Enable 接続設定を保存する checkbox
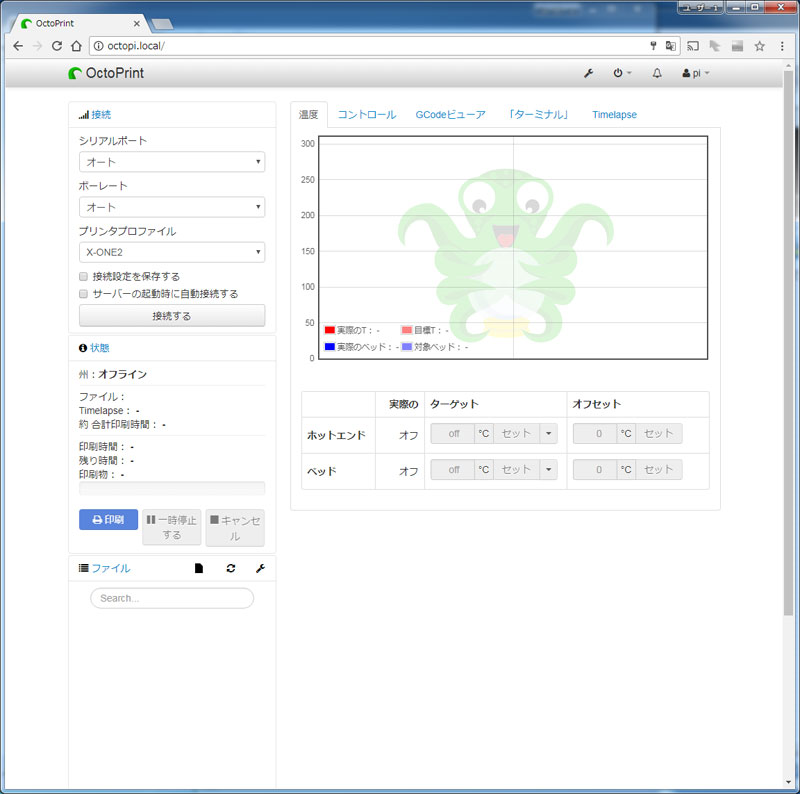The height and width of the screenshot is (794, 800). (83, 276)
